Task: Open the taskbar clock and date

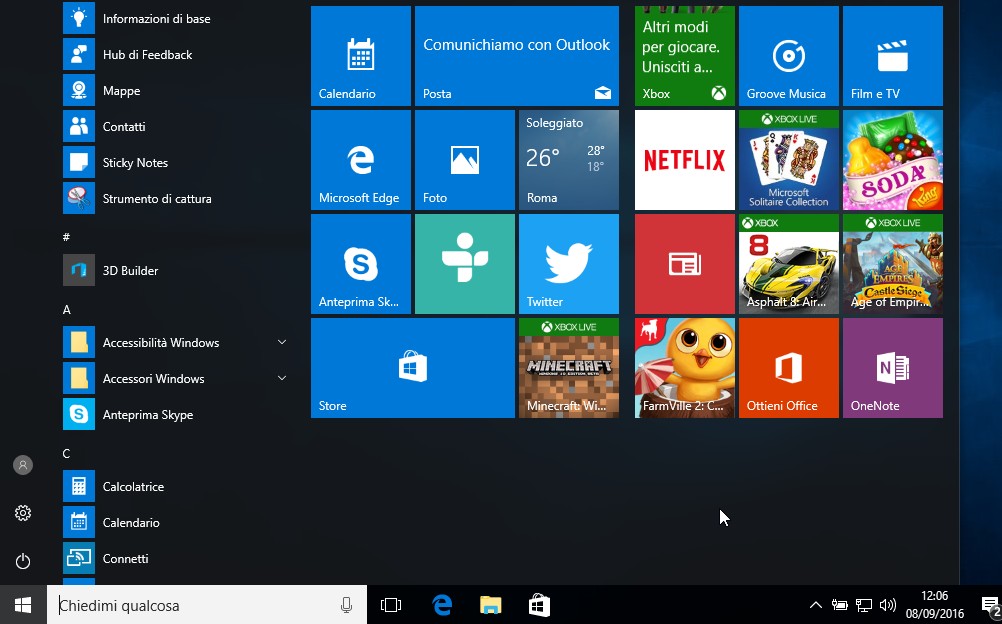Action: coord(935,605)
